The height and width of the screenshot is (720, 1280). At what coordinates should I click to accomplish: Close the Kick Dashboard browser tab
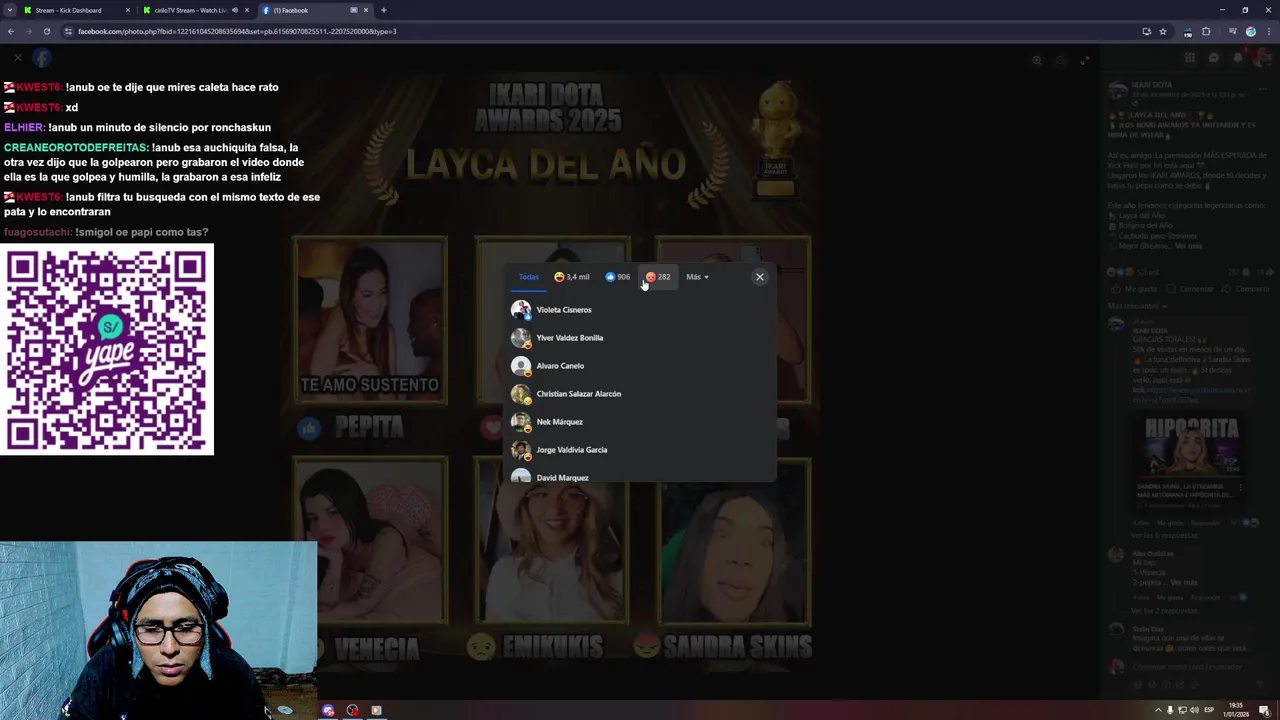[x=128, y=10]
